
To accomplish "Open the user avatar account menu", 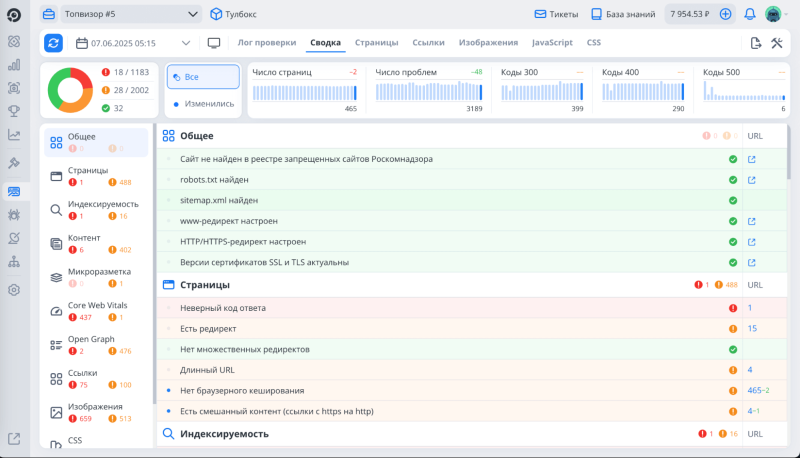I will point(773,15).
